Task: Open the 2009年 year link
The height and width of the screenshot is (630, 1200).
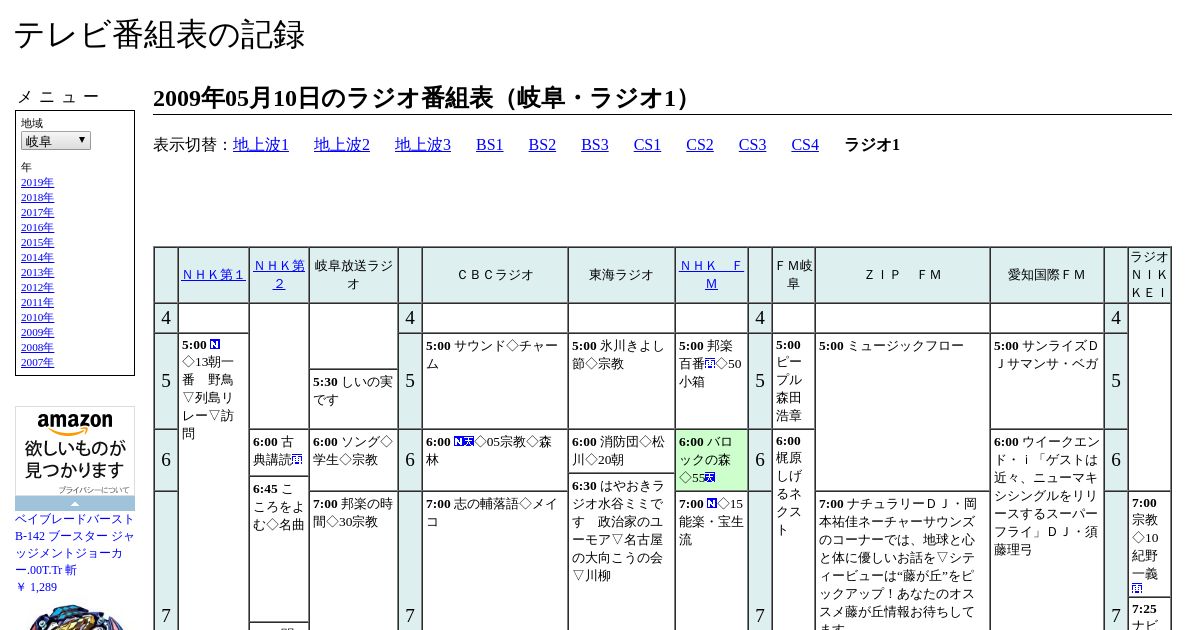Action: 37,332
